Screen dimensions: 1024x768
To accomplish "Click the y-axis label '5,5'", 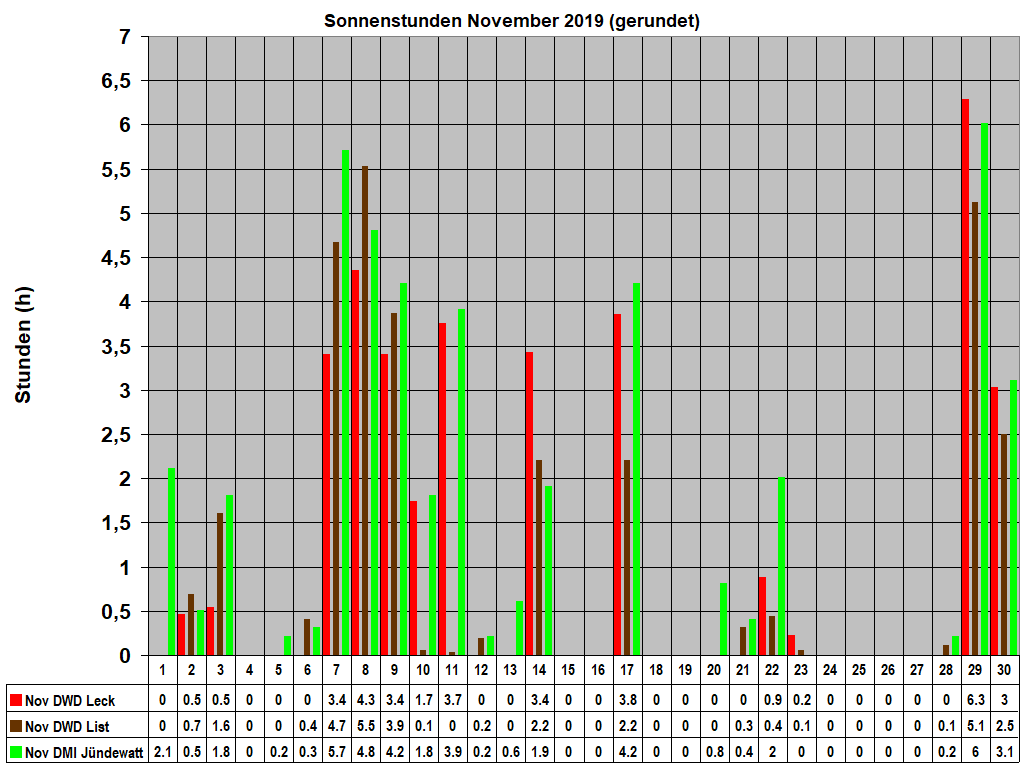I will click(116, 170).
